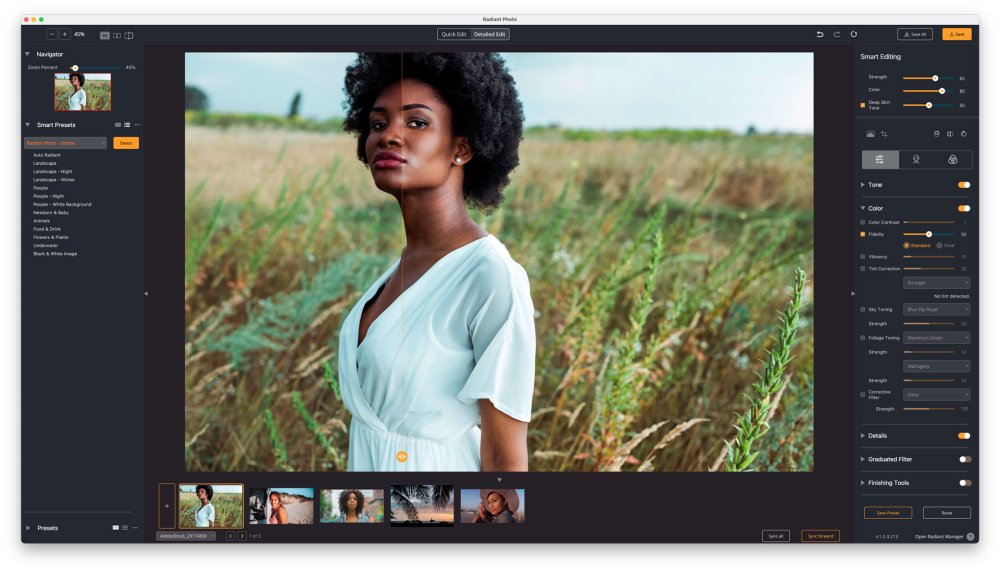Open the Maximum Green foliage dropdown
The height and width of the screenshot is (571, 1000).
pos(936,338)
